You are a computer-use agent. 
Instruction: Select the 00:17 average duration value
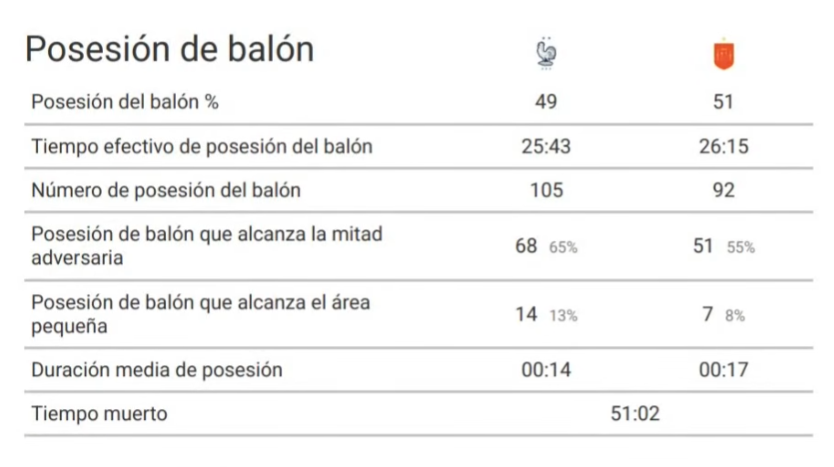(x=723, y=370)
